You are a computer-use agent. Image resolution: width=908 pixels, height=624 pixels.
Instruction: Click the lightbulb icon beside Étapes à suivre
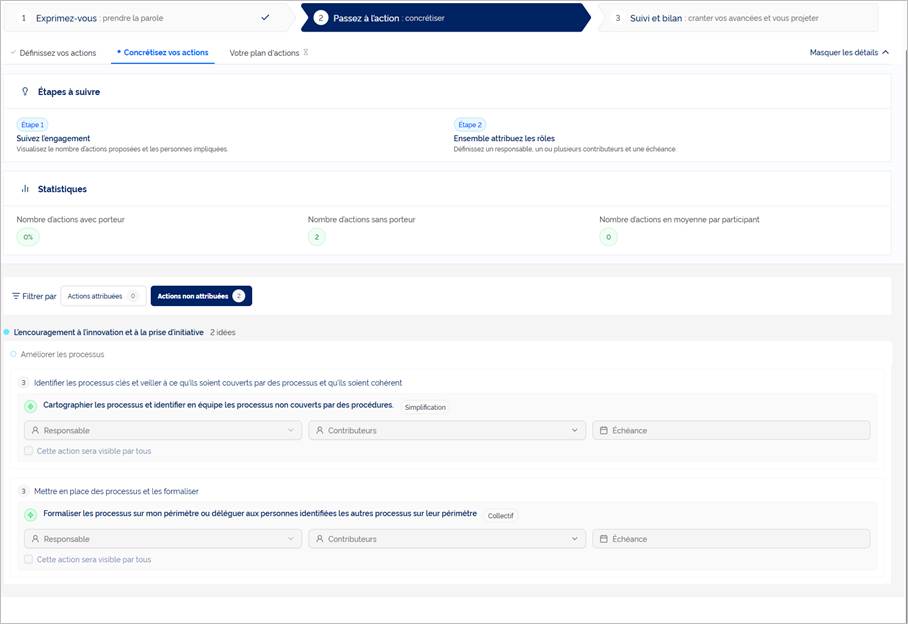click(x=25, y=91)
